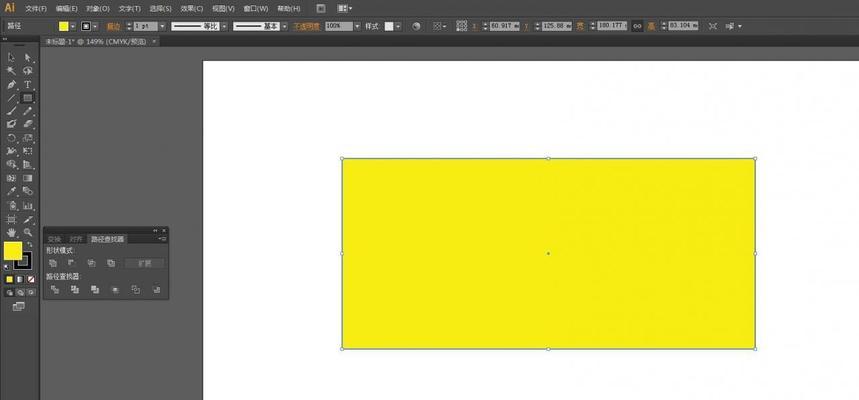Select the Paintbrush tool
Viewport: 859px width, 400px height.
pos(11,111)
